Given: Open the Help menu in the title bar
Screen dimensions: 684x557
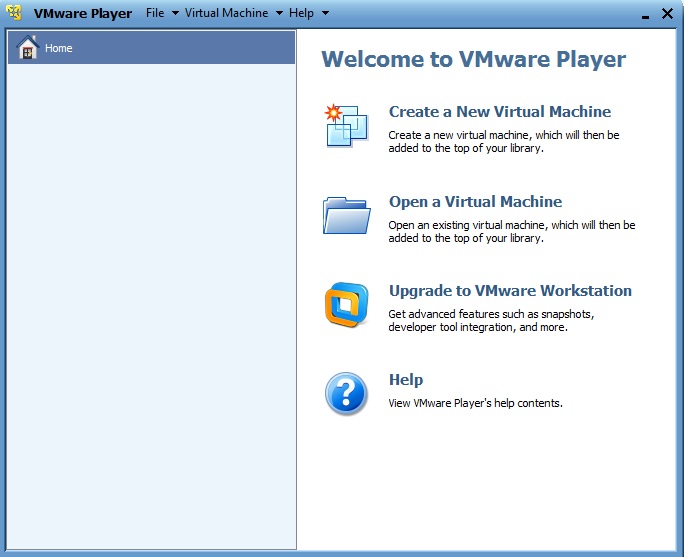Looking at the screenshot, I should click(301, 13).
